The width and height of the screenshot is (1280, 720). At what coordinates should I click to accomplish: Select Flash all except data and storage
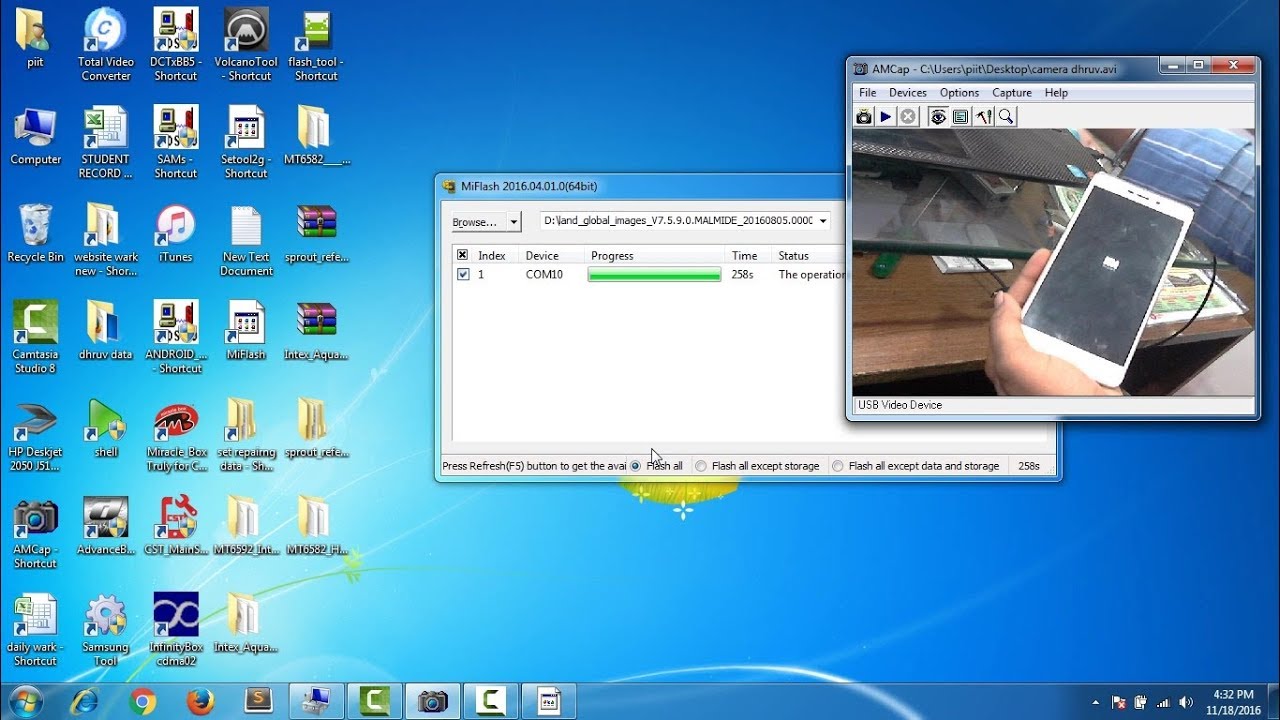click(x=838, y=466)
